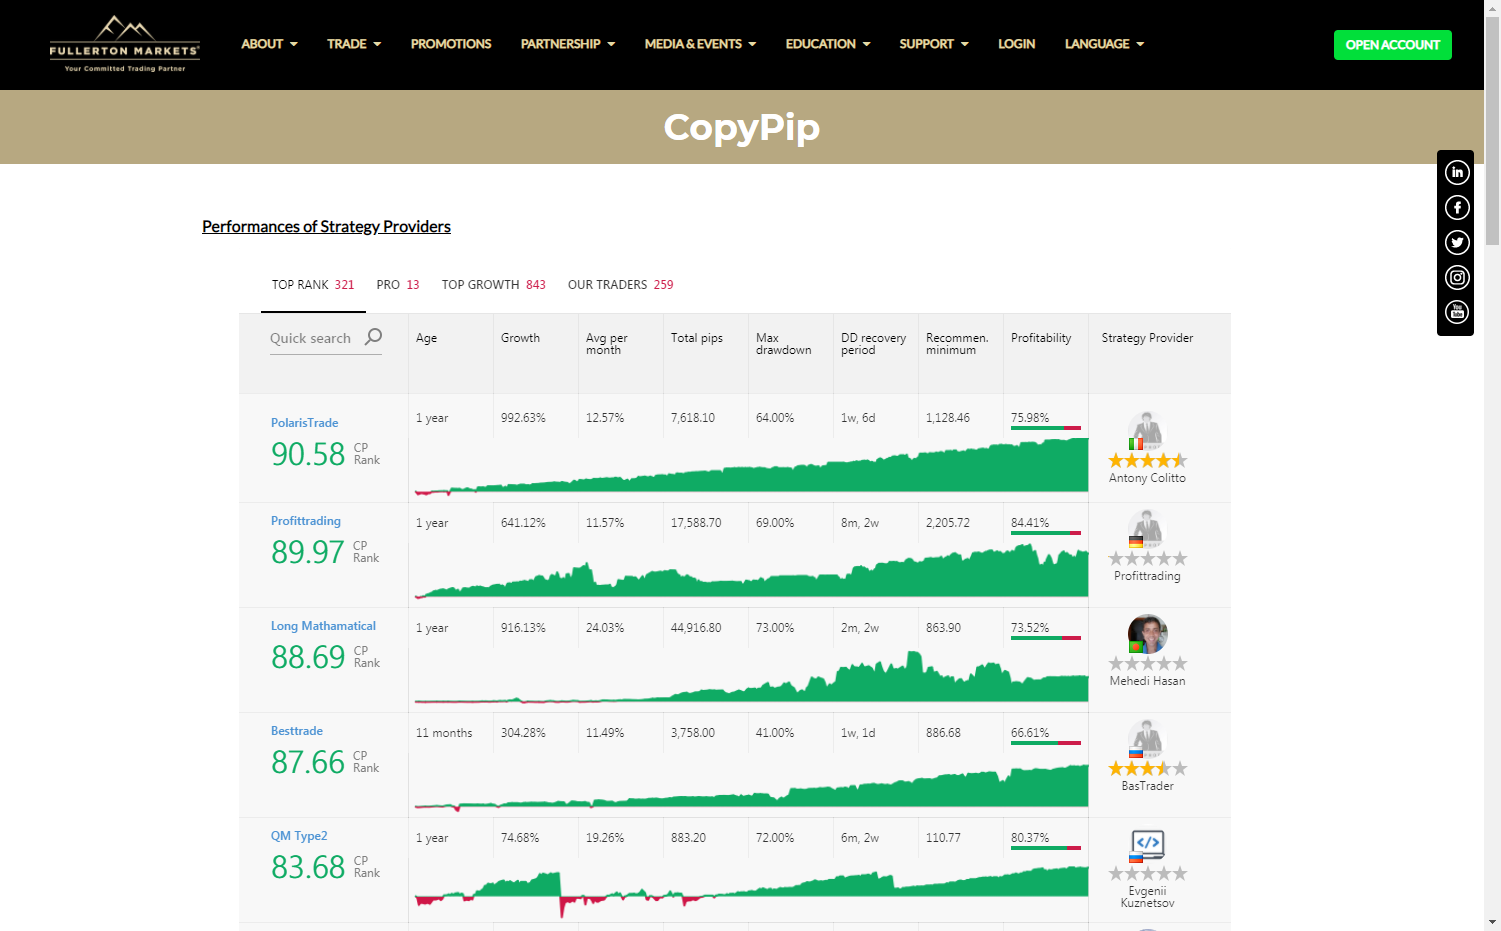Viewport: 1501px width, 931px height.
Task: Expand the About menu
Action: (x=269, y=44)
